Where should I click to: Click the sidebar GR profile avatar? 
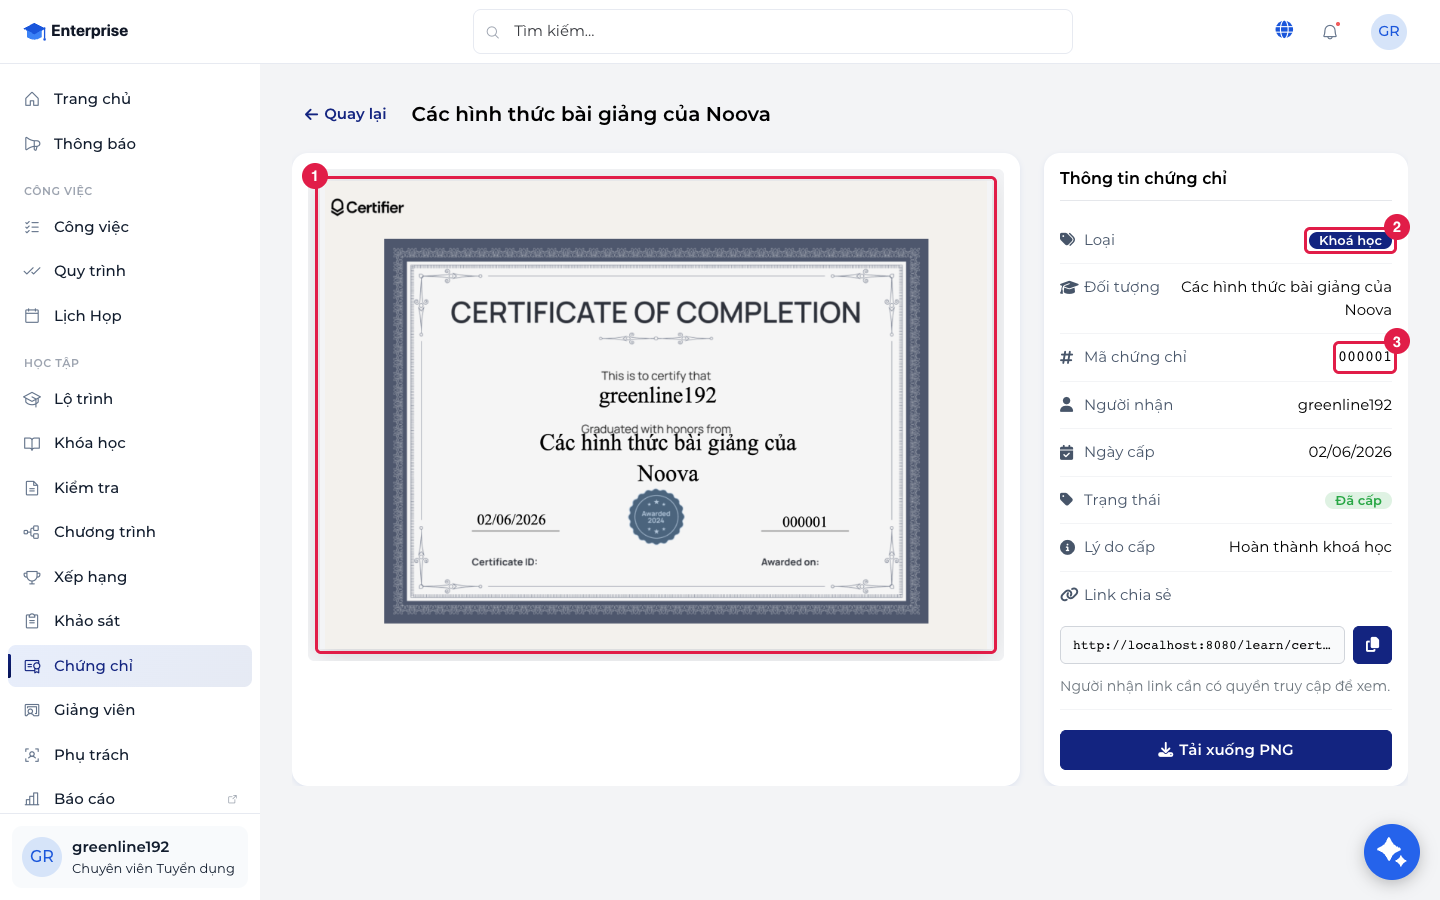(x=42, y=857)
